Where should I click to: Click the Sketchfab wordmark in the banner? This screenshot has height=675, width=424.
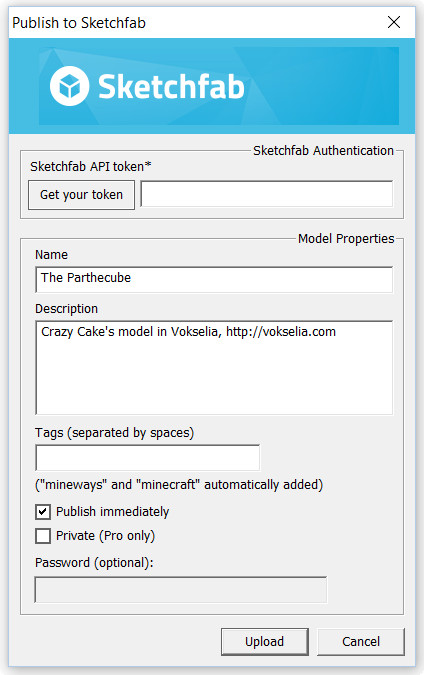[x=171, y=87]
